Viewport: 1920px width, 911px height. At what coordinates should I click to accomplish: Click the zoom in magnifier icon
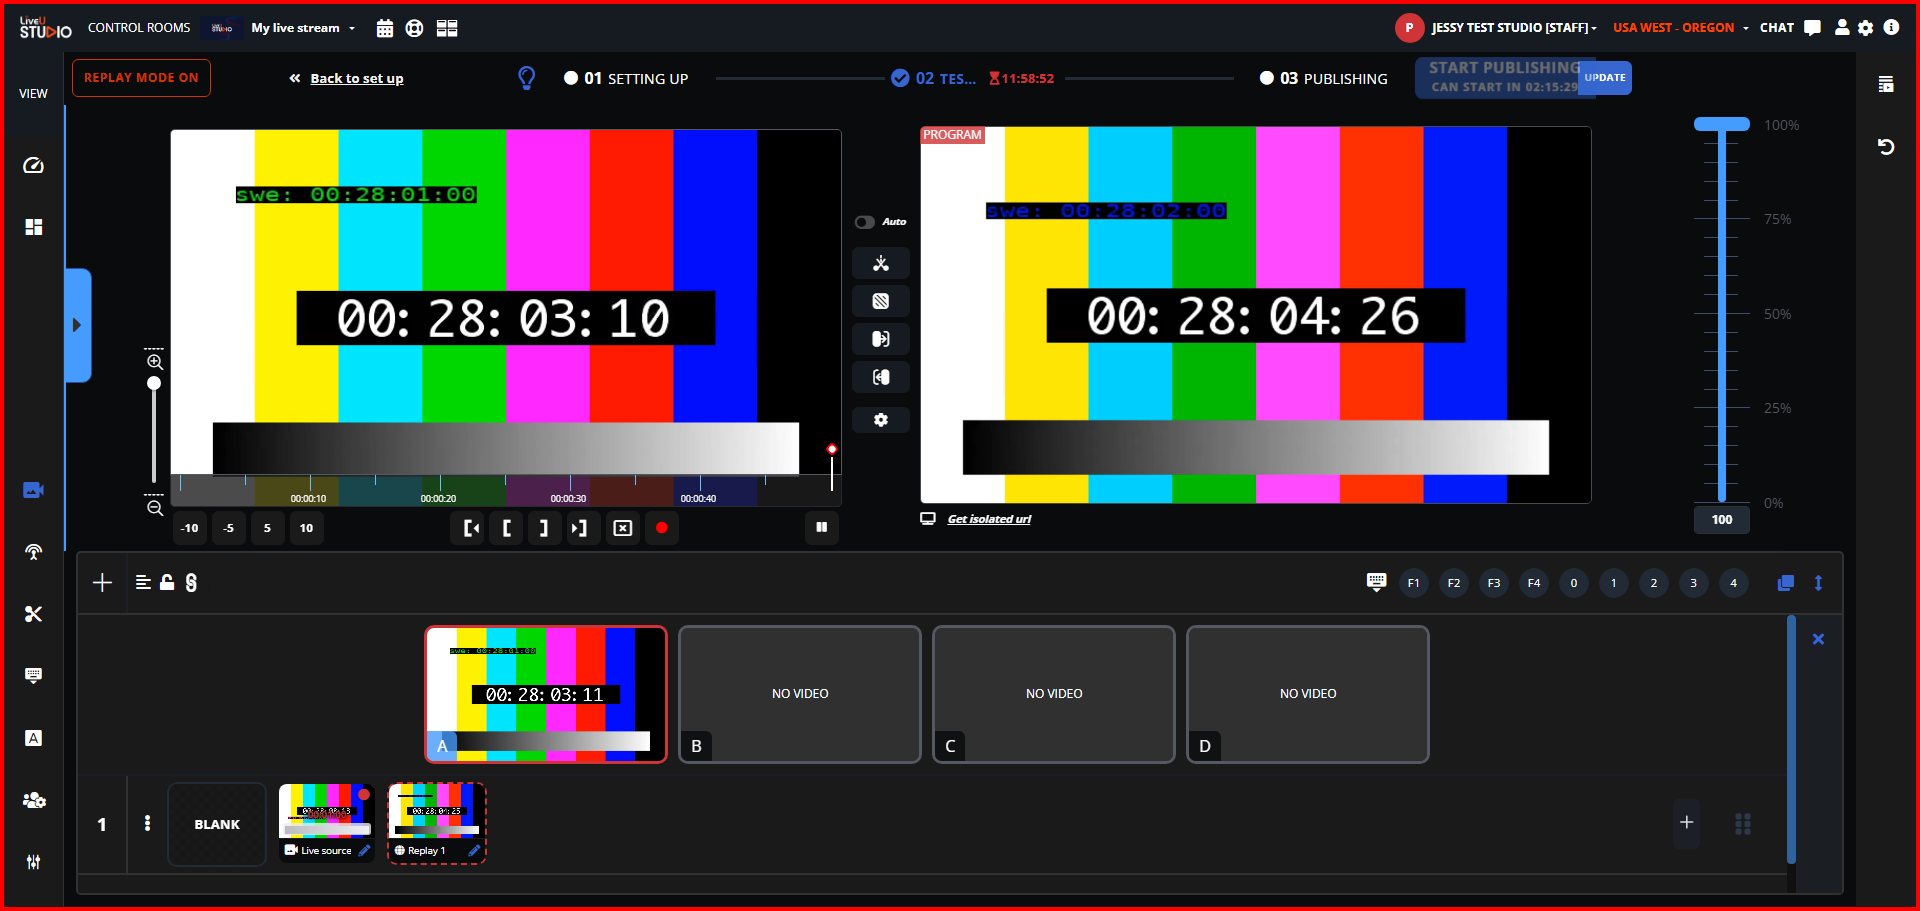(155, 362)
